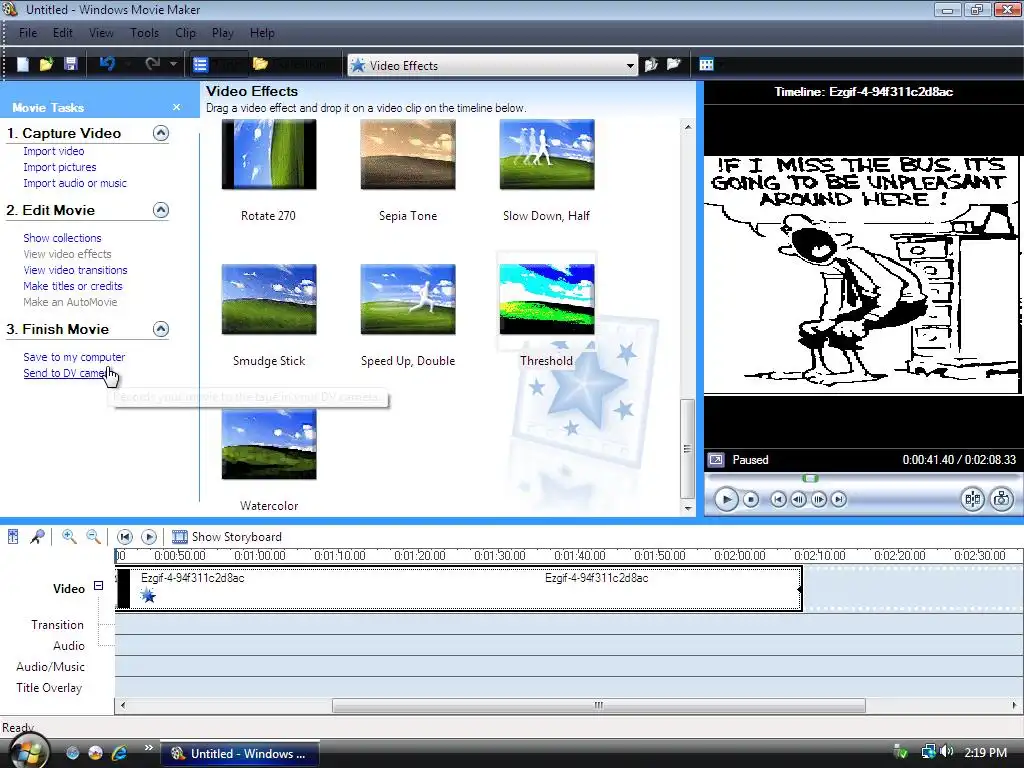Screen dimensions: 1024x768
Task: Click the preview Back button
Action: point(778,500)
